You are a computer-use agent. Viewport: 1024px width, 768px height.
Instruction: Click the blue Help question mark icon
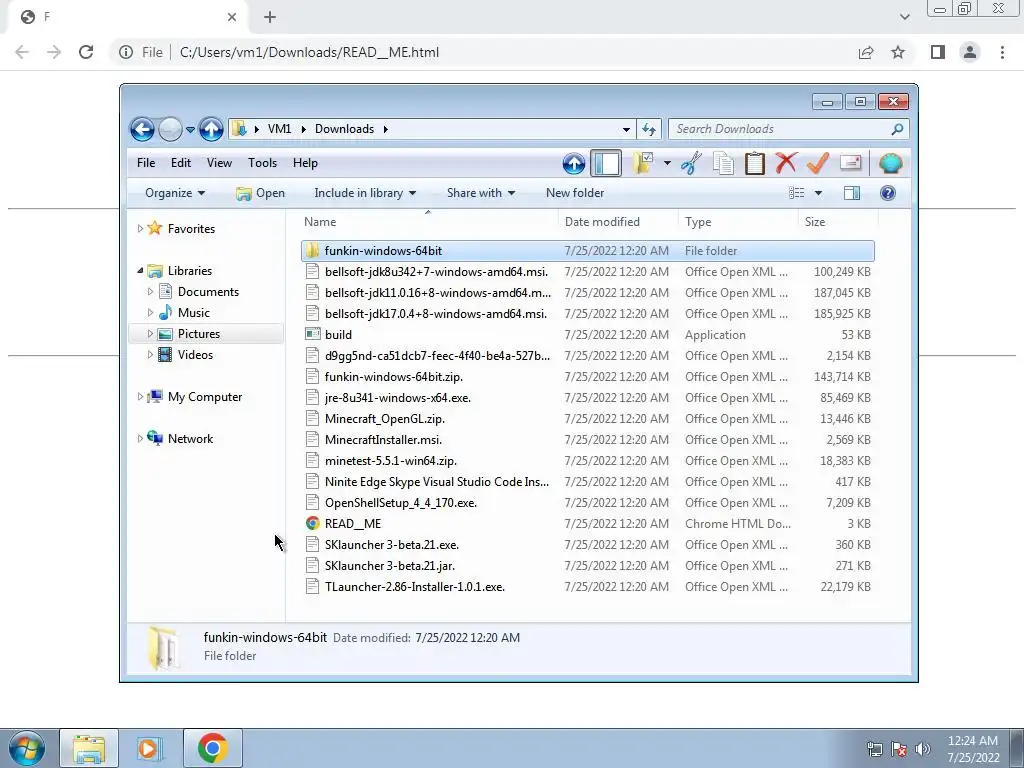(x=888, y=193)
